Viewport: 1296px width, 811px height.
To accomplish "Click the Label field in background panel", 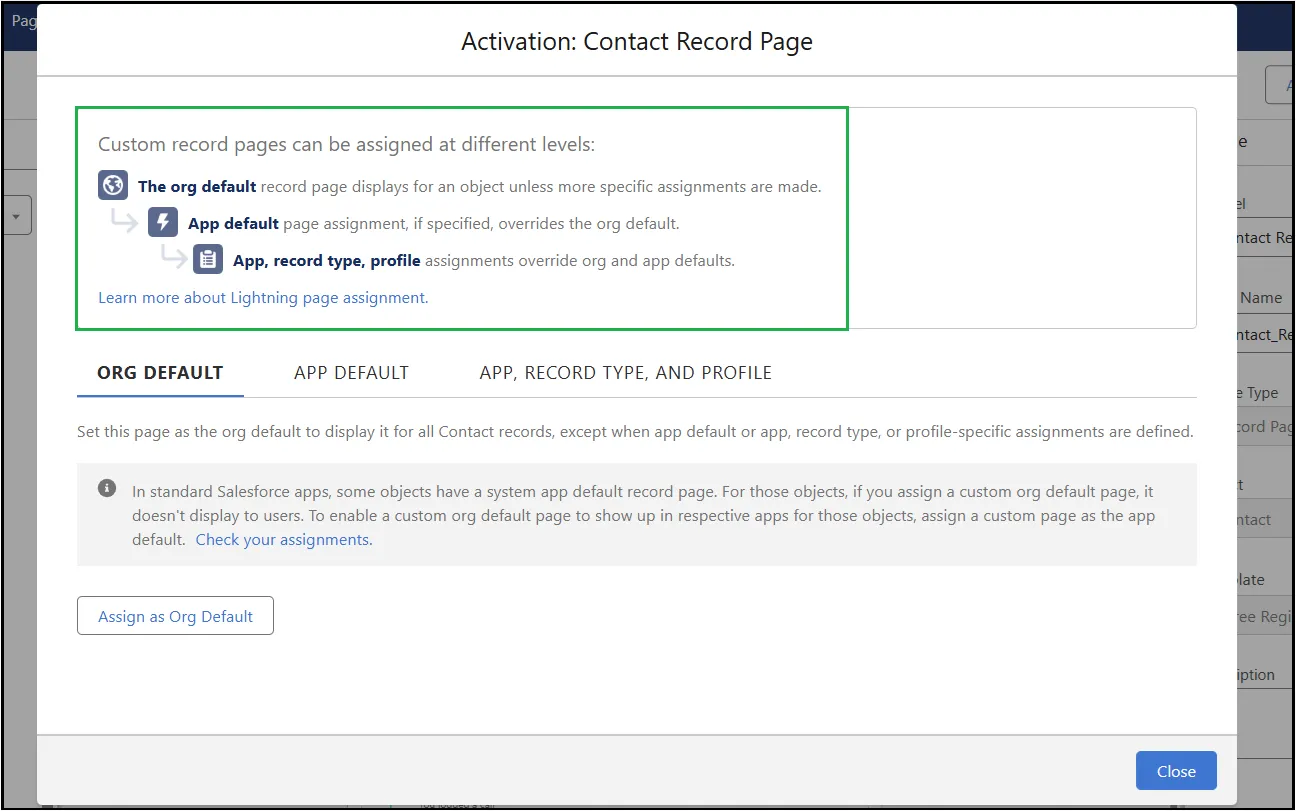I will (1266, 238).
